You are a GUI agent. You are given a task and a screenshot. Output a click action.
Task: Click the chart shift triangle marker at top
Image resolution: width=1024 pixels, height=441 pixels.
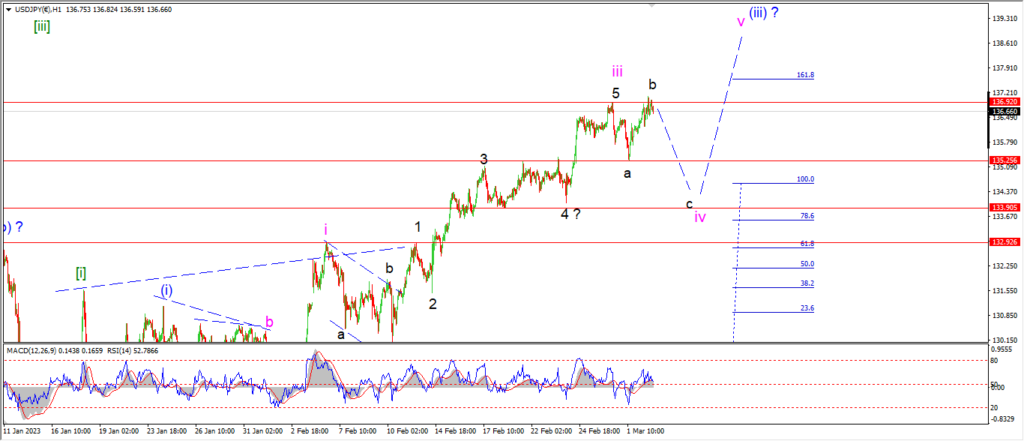click(651, 5)
